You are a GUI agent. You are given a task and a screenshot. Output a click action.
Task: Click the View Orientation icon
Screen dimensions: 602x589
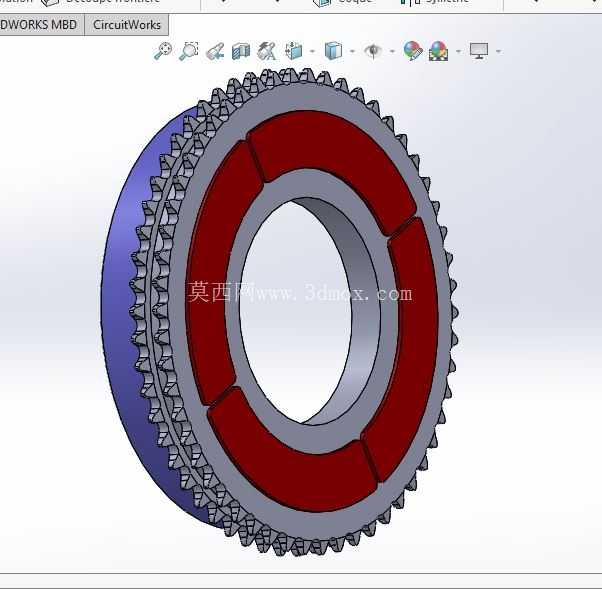(x=294, y=51)
